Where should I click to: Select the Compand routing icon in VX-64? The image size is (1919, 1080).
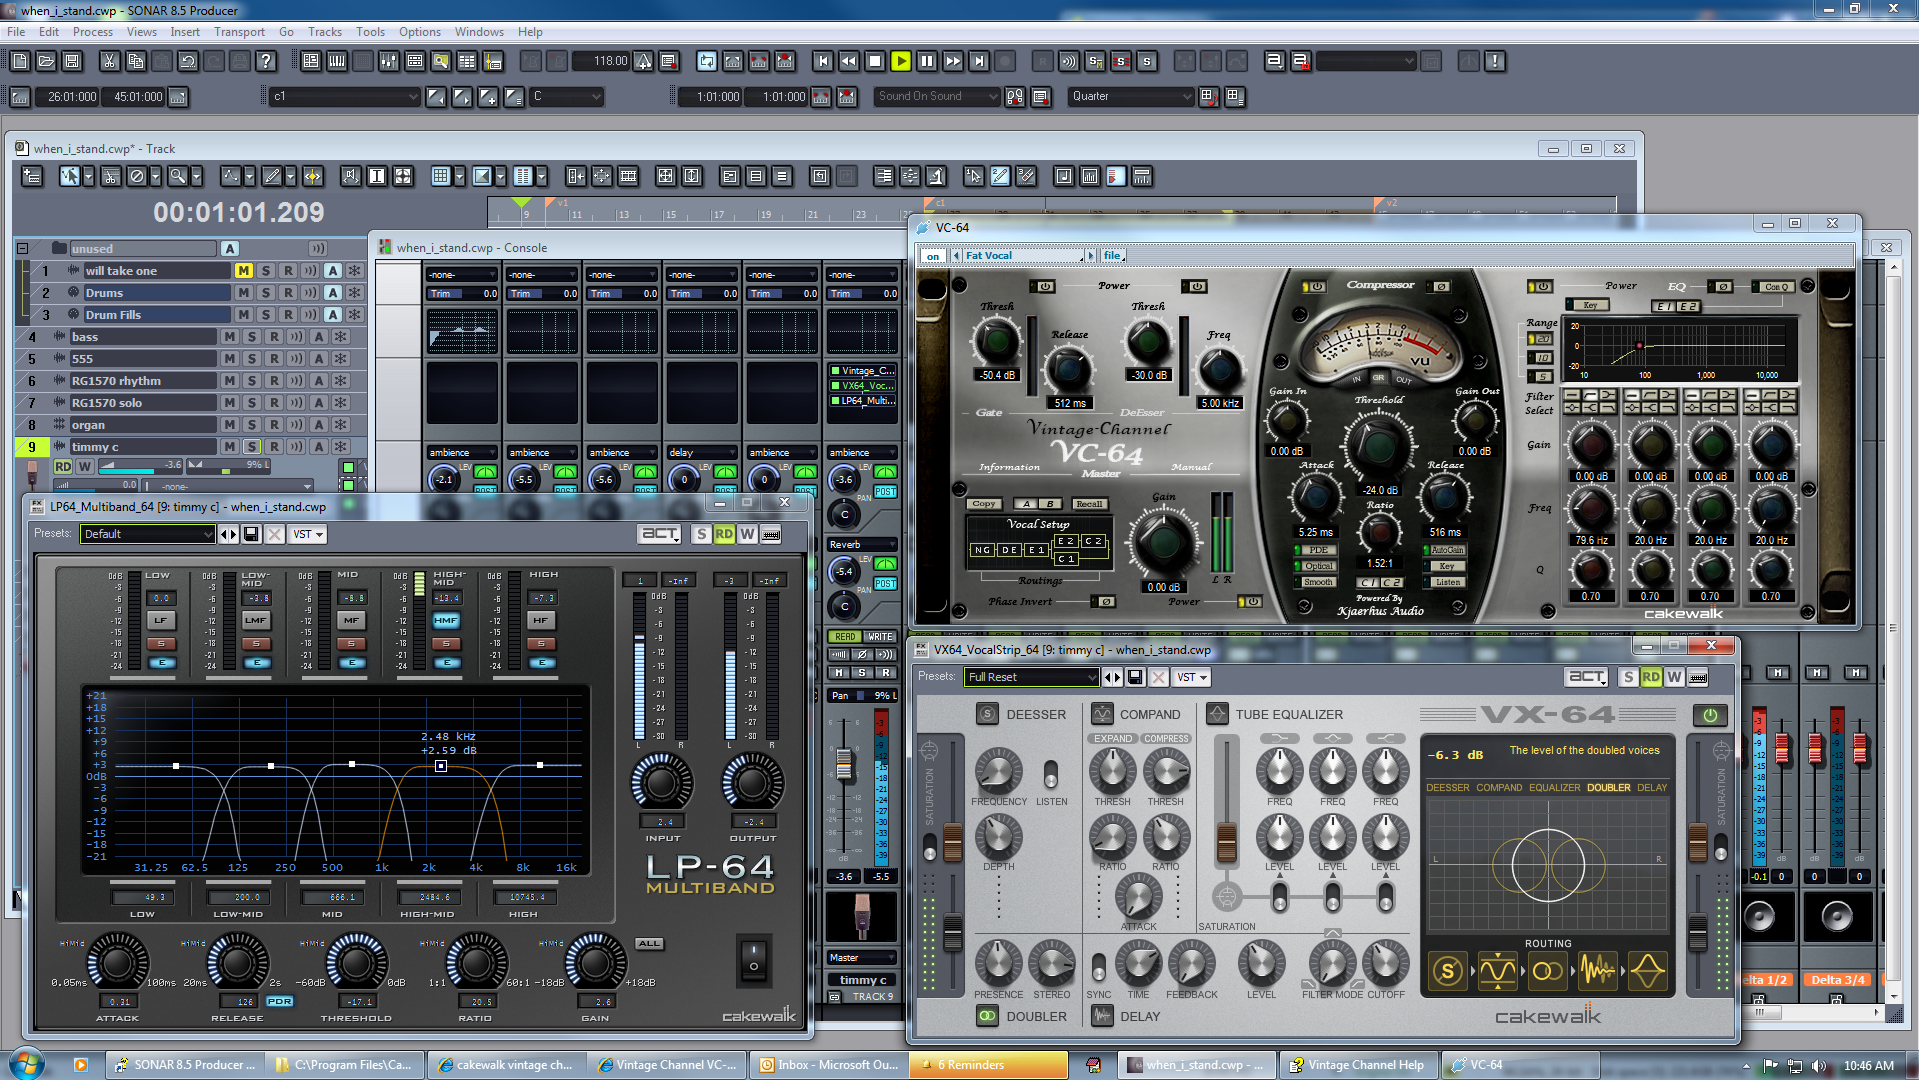(x=1497, y=970)
